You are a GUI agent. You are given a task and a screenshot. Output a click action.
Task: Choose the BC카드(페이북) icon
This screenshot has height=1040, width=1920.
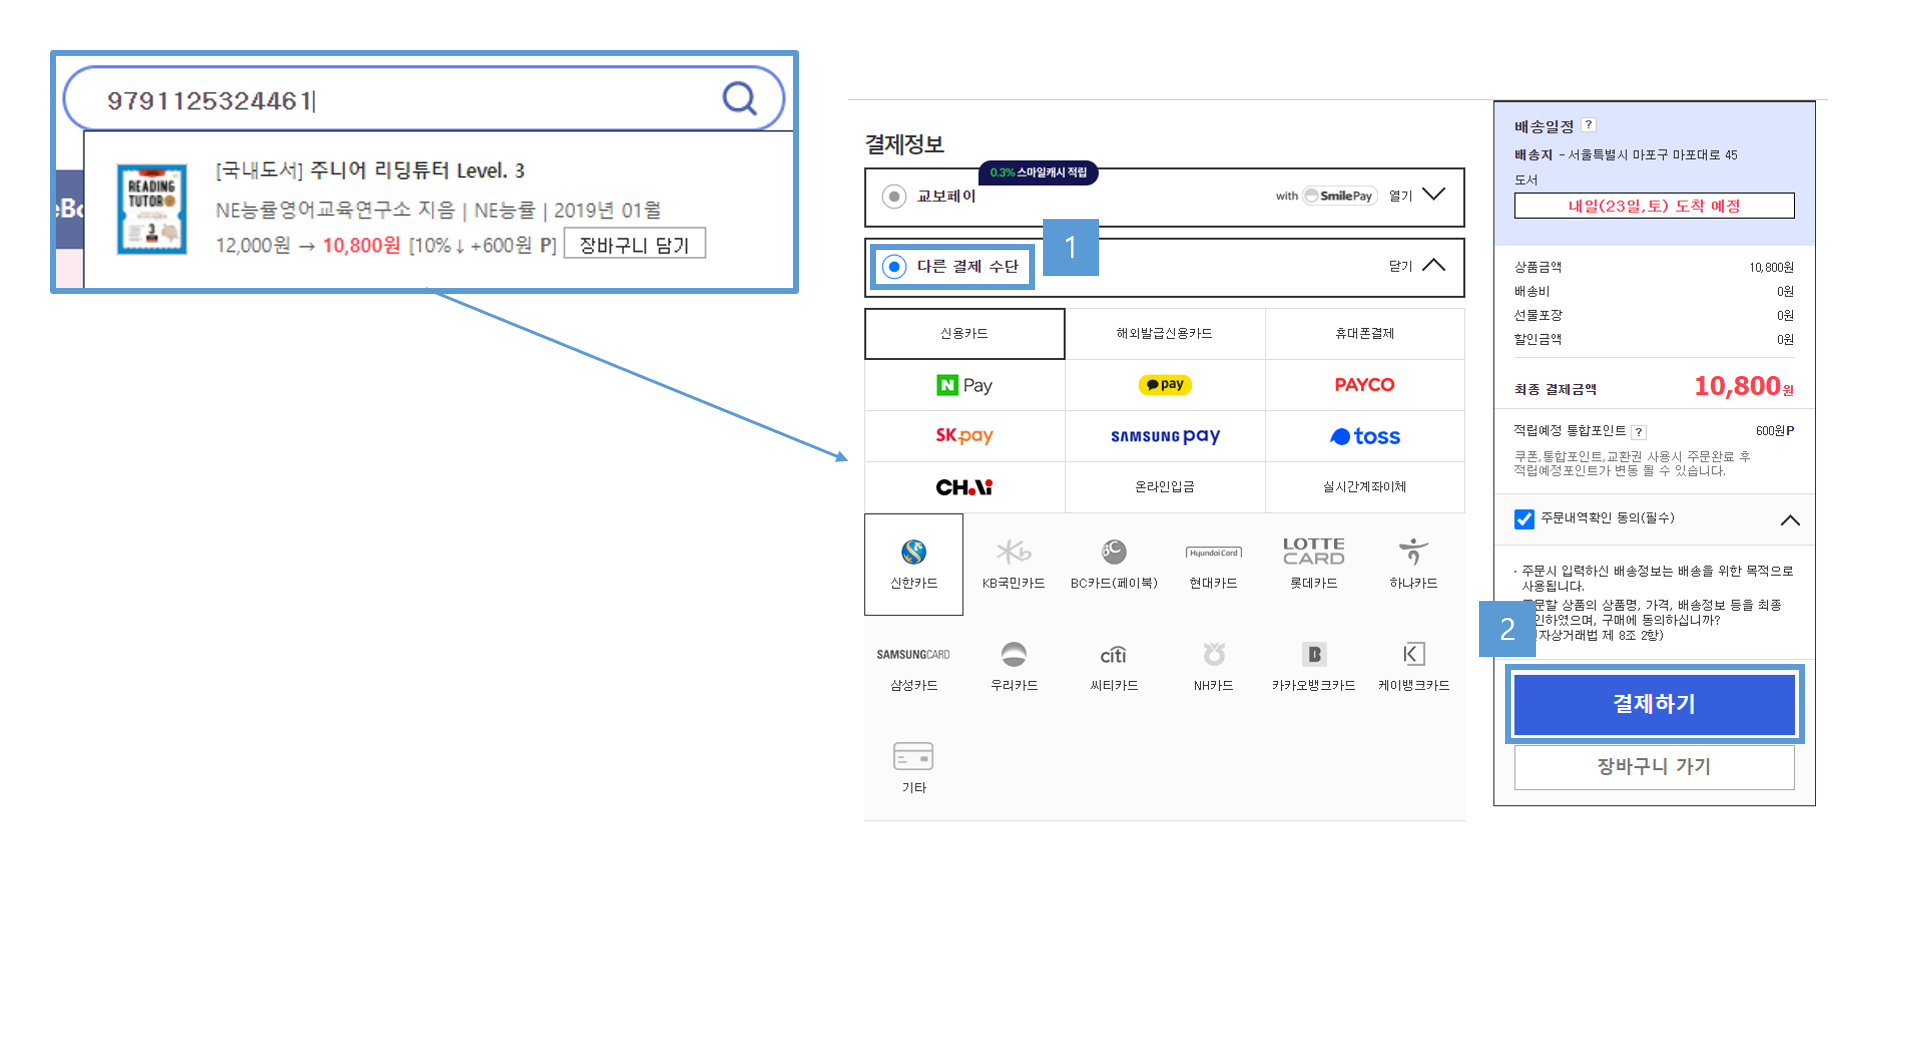coord(1114,552)
